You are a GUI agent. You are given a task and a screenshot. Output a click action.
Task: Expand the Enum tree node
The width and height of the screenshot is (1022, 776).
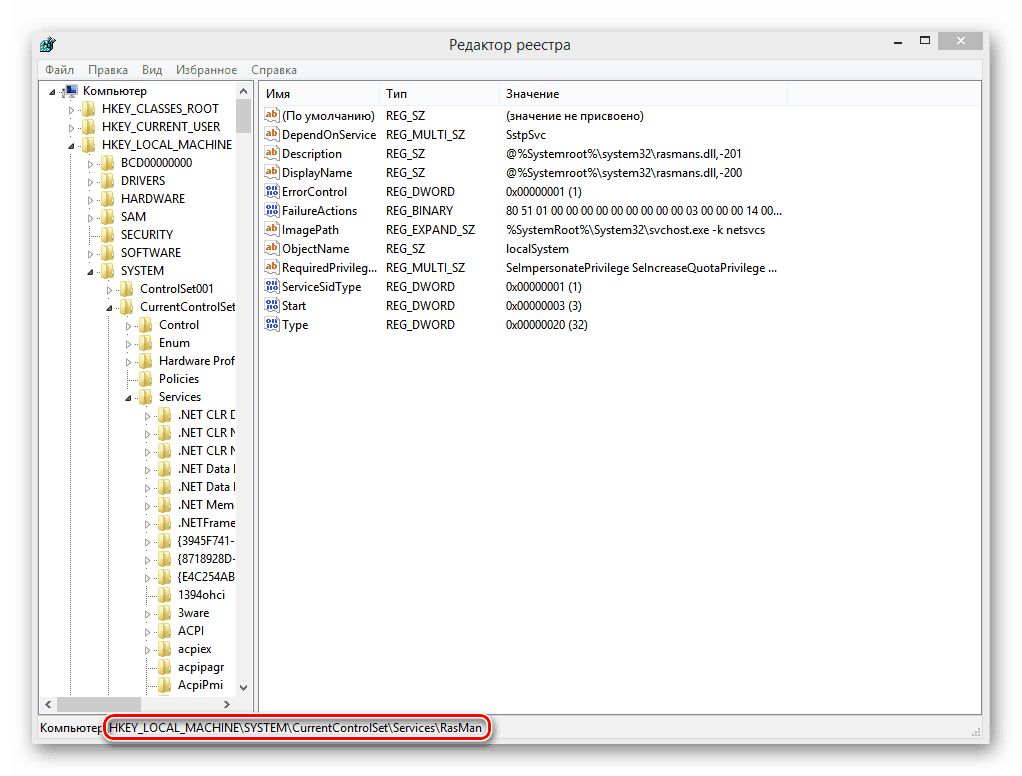tap(128, 344)
